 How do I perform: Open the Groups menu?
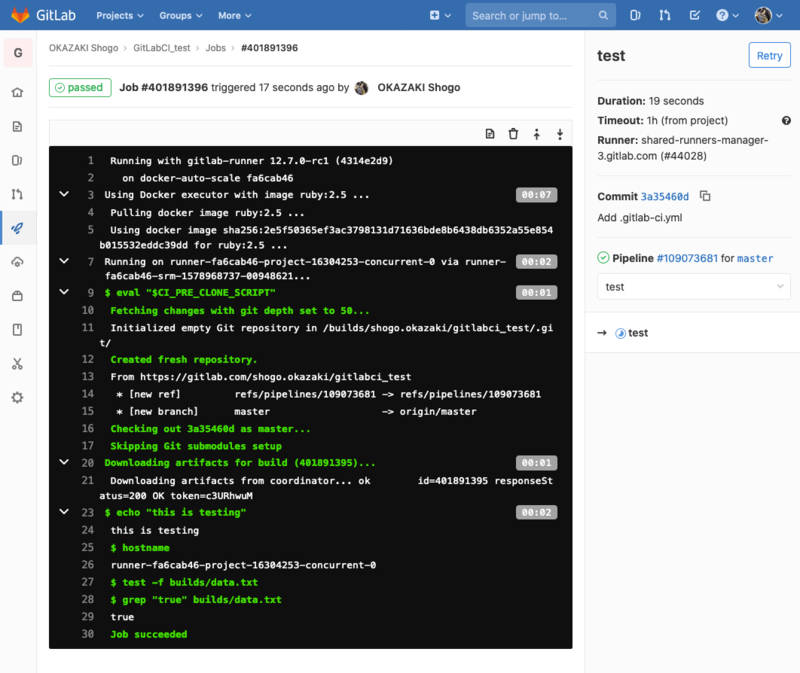pyautogui.click(x=181, y=16)
